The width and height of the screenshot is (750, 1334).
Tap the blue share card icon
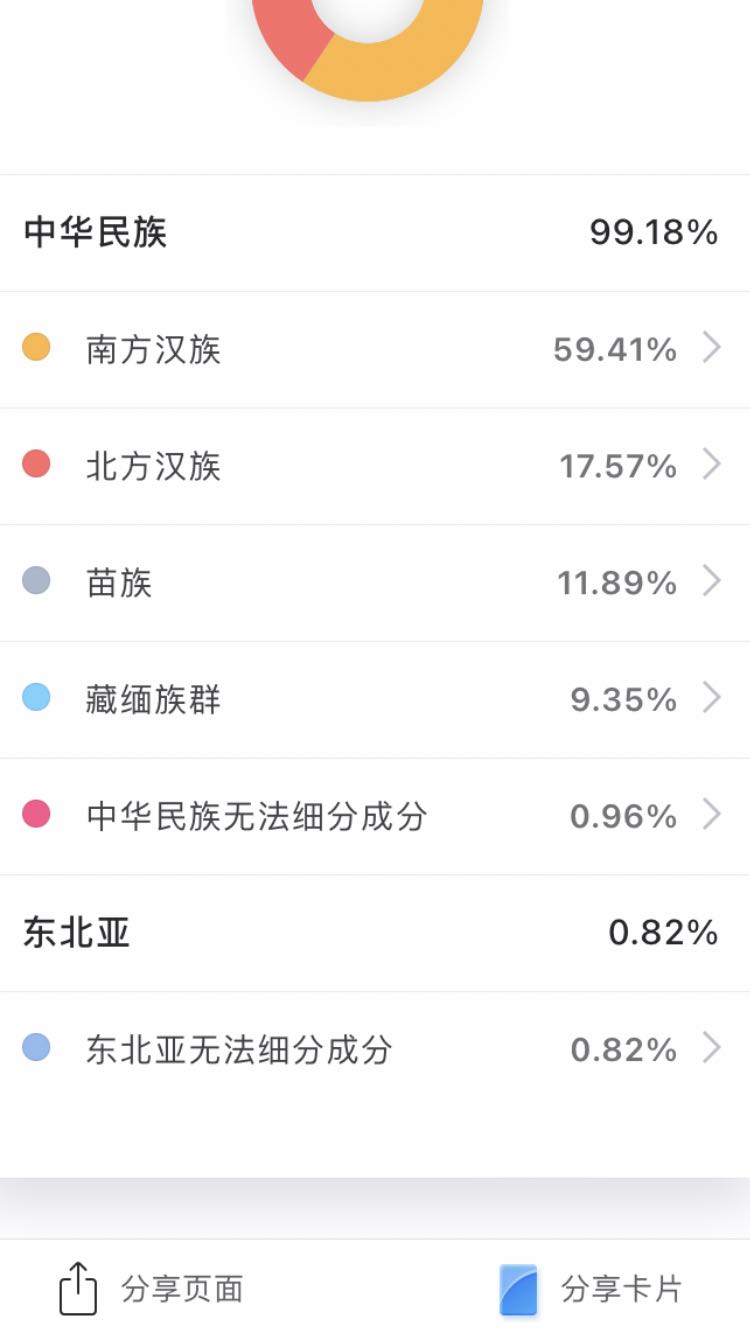coord(519,1289)
